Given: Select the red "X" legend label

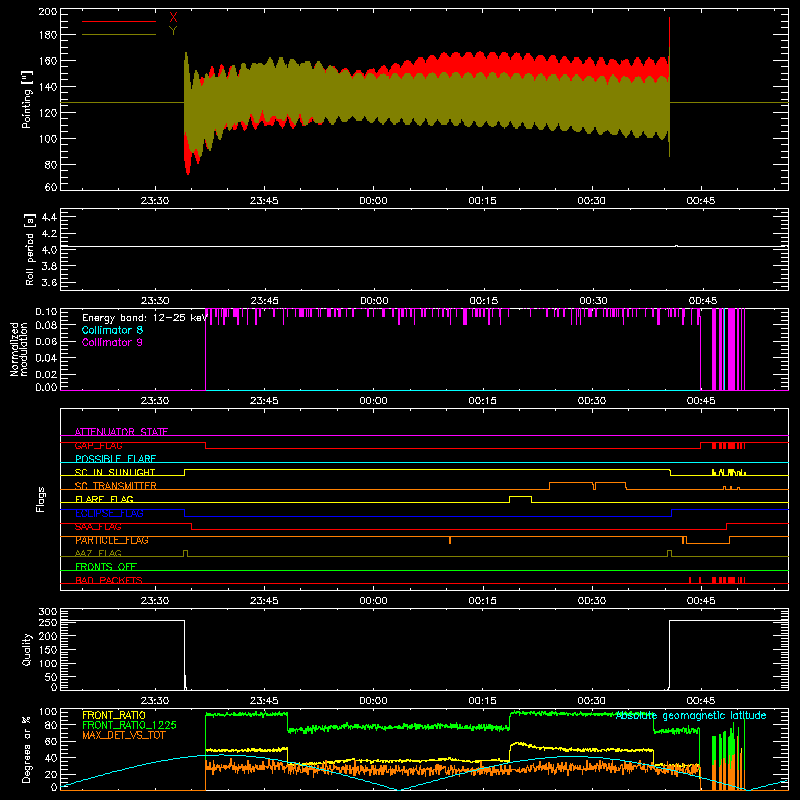Looking at the screenshot, I should tap(173, 18).
